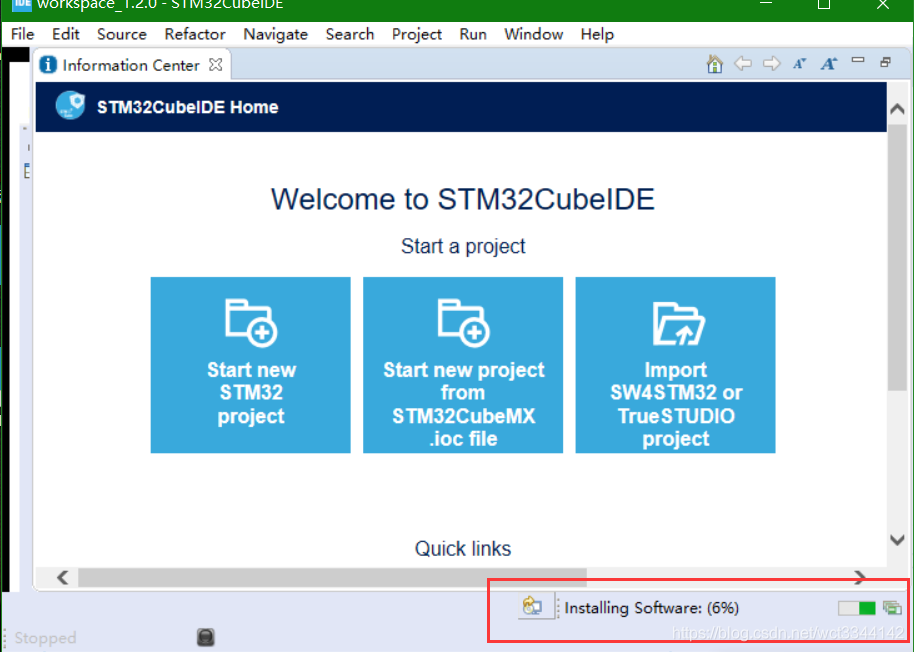Click the Stopped status text
This screenshot has height=652, width=914.
[x=45, y=638]
